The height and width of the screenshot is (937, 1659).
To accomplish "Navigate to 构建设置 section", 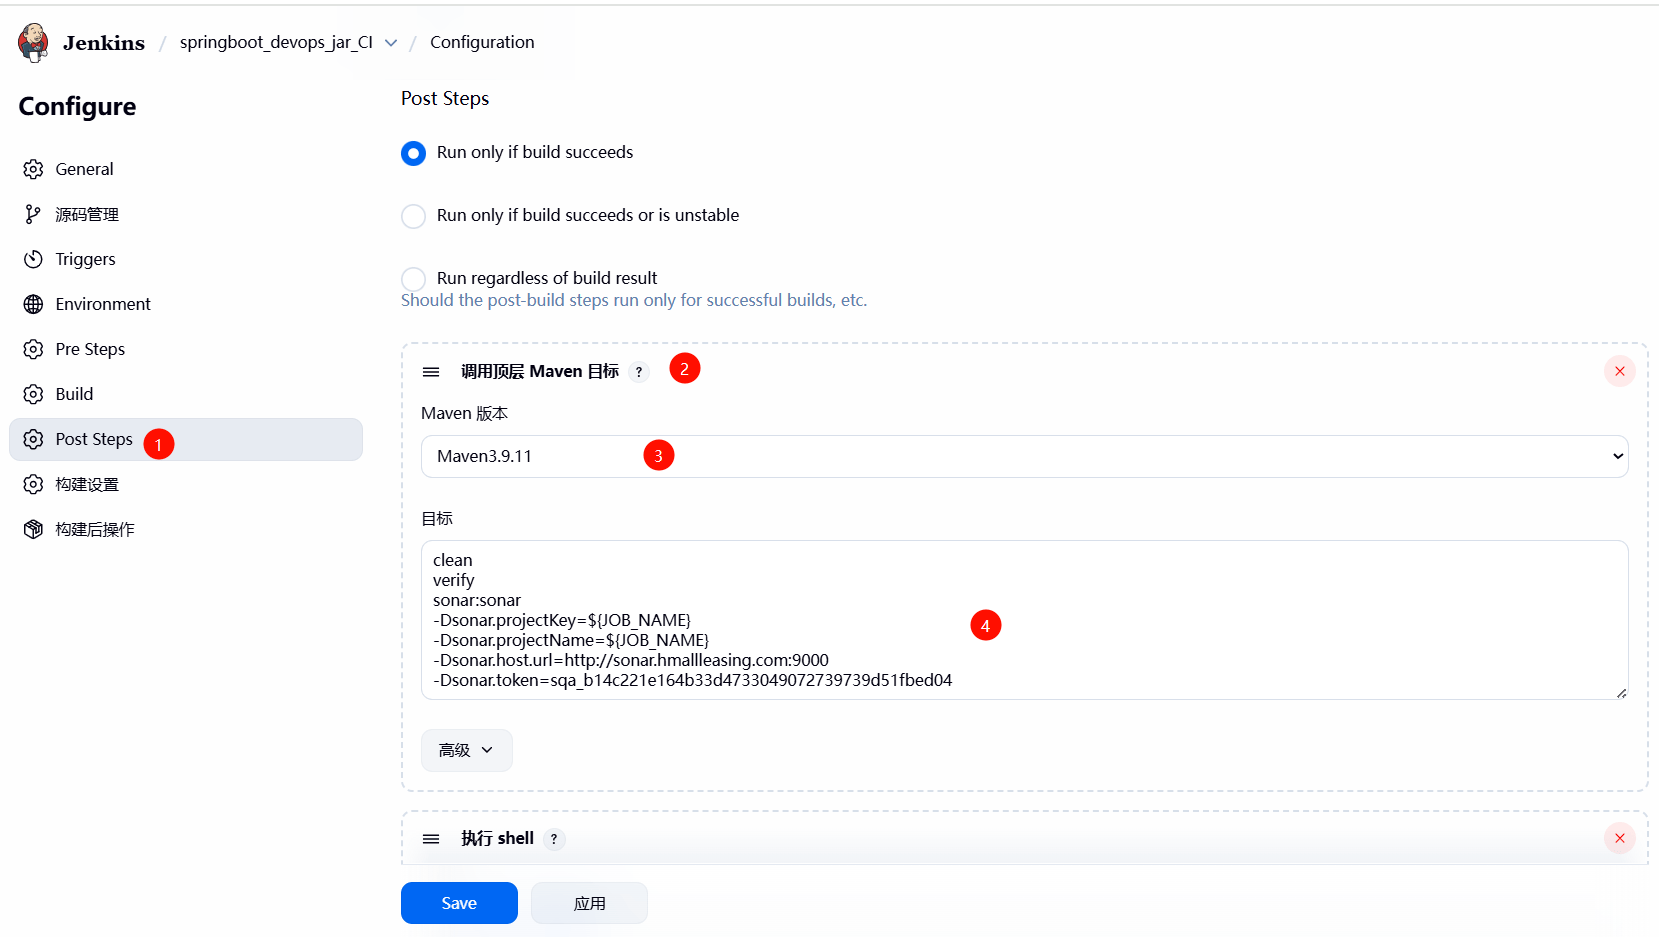I will point(87,484).
